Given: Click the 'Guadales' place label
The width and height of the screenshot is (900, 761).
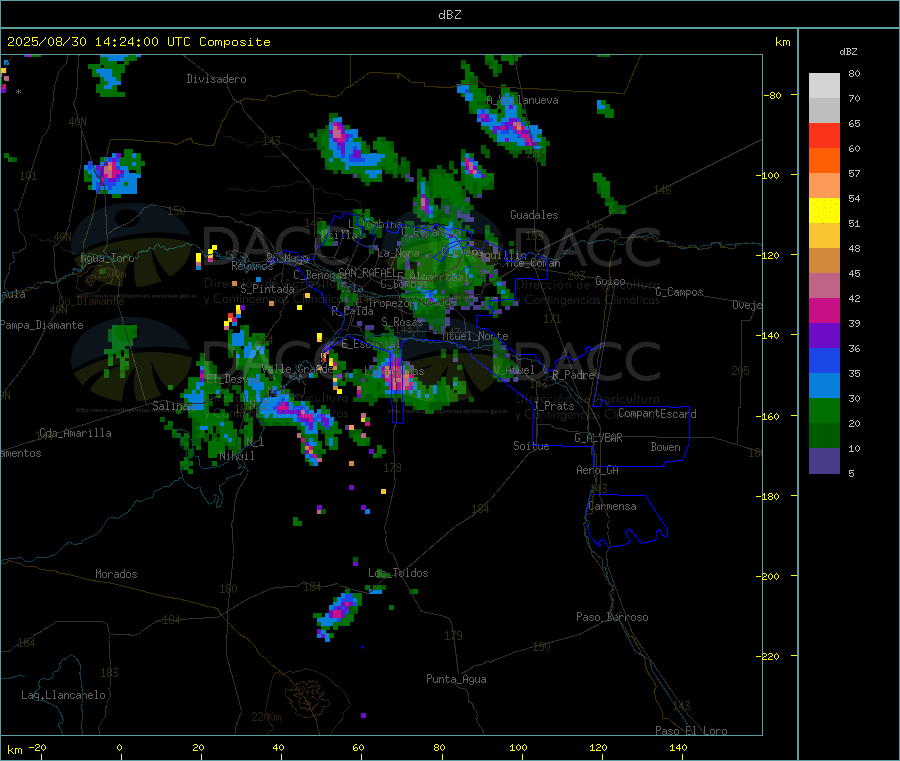Looking at the screenshot, I should (x=534, y=215).
